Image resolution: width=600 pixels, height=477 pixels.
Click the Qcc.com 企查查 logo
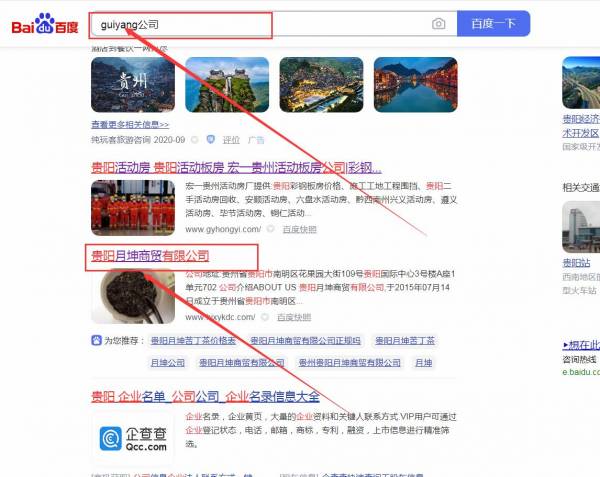(x=131, y=438)
